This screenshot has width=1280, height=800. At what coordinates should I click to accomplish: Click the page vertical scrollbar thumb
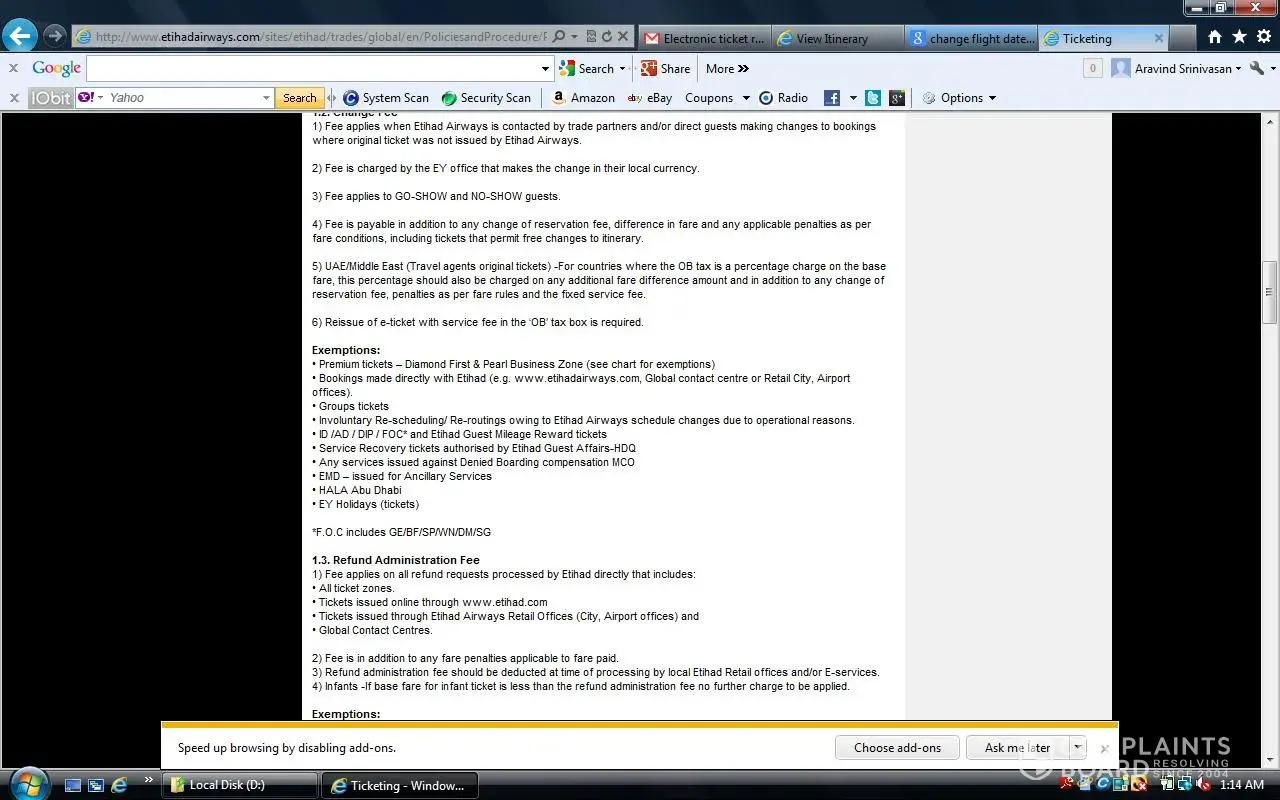(1270, 292)
